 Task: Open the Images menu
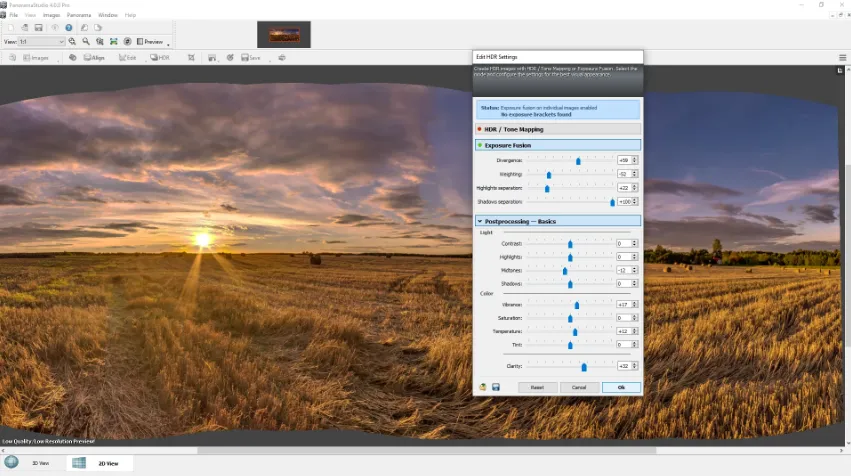coord(52,15)
